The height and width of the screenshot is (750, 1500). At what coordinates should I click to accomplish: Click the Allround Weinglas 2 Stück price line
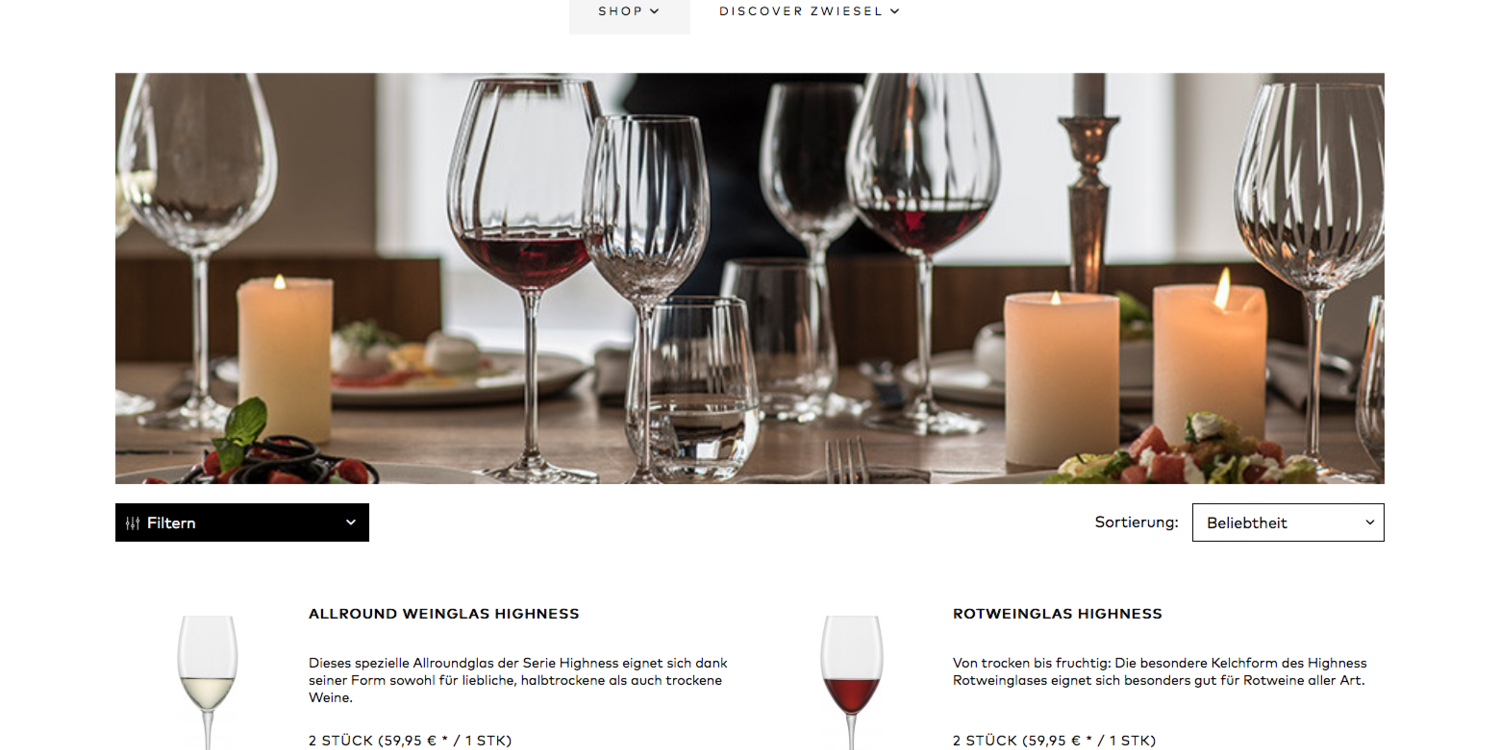tap(410, 741)
